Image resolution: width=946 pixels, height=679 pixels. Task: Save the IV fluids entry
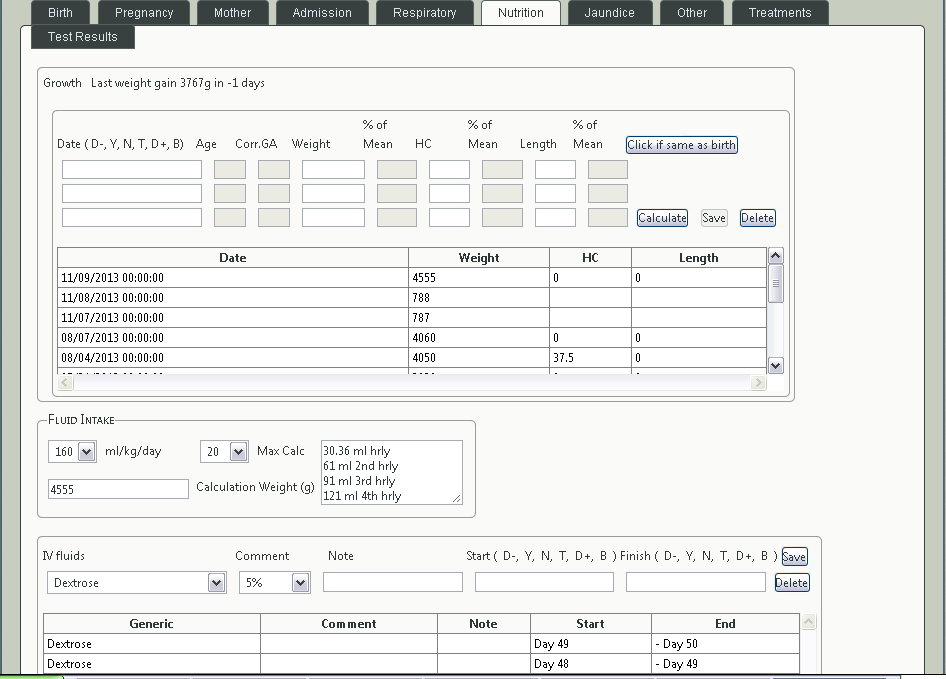tap(794, 557)
